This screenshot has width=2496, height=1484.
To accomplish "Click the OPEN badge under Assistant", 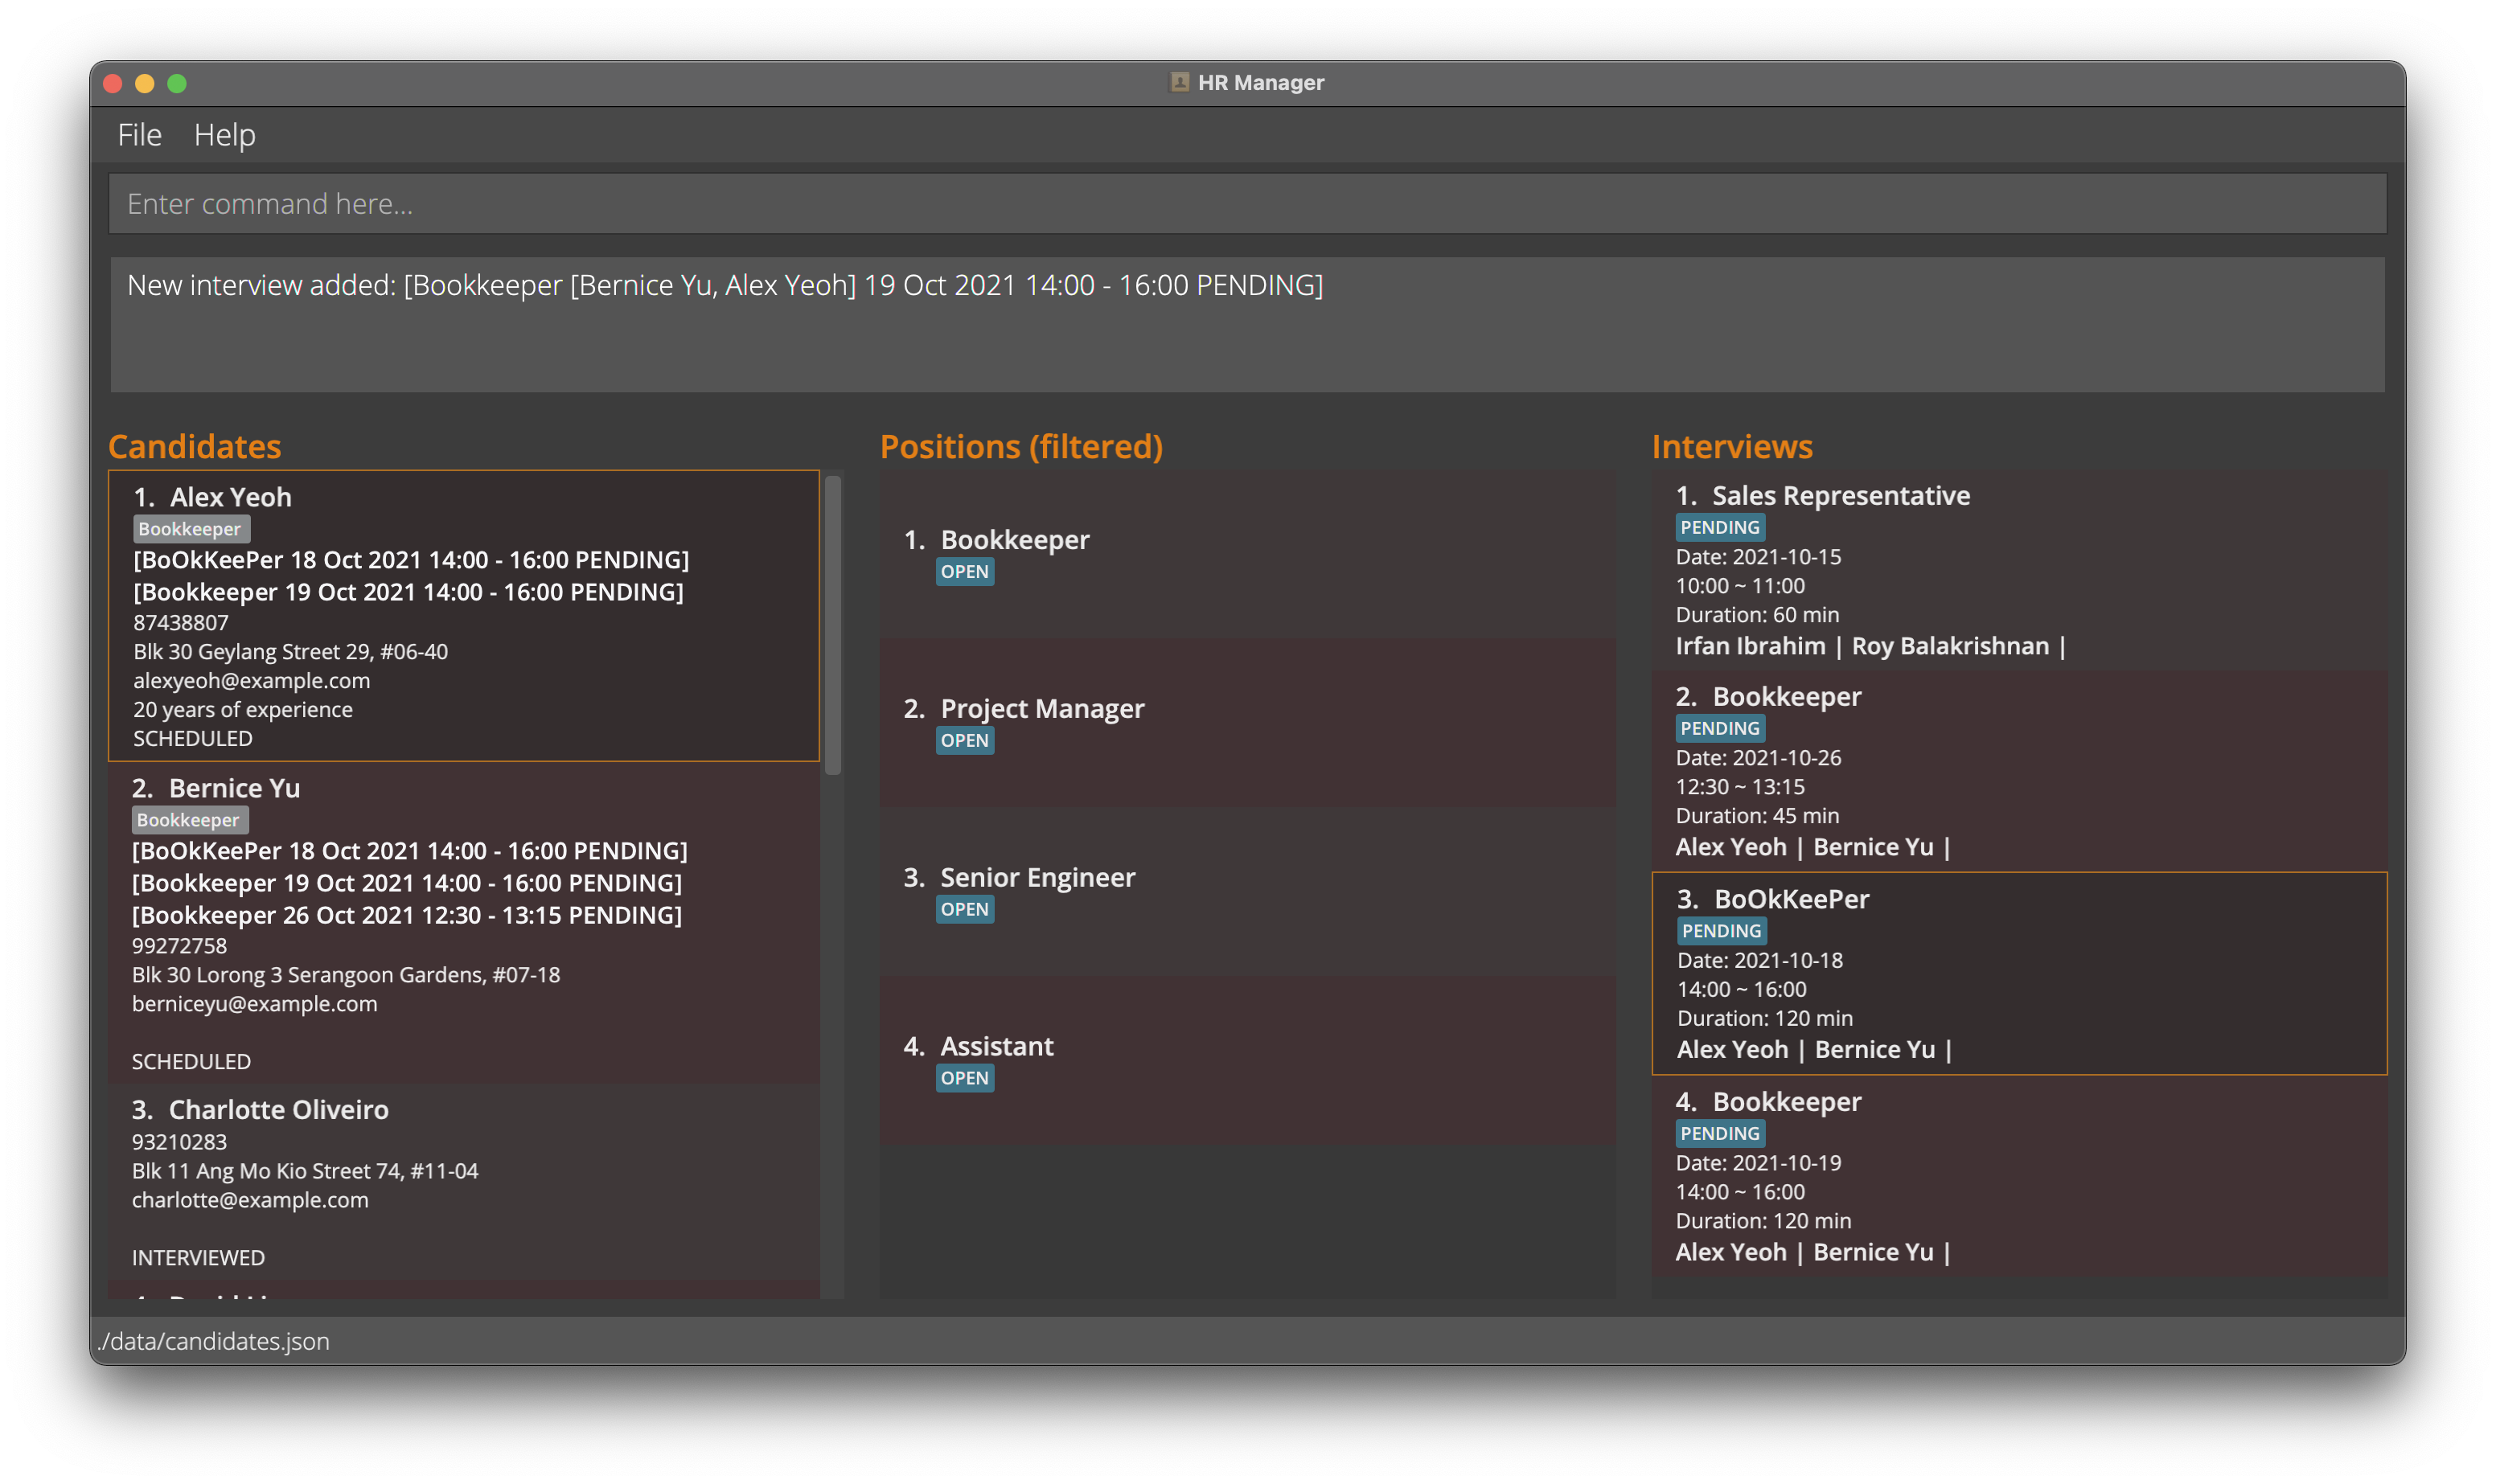I will coord(964,1078).
